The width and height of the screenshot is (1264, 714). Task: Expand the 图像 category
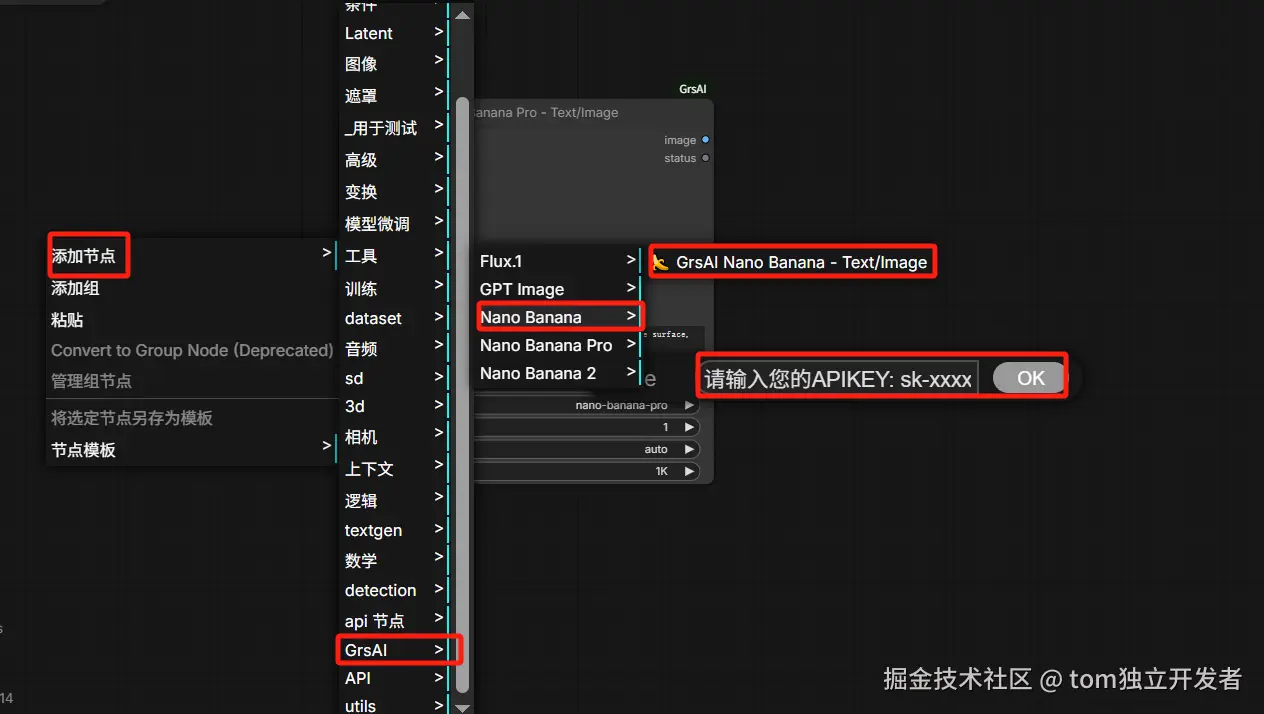(x=394, y=64)
